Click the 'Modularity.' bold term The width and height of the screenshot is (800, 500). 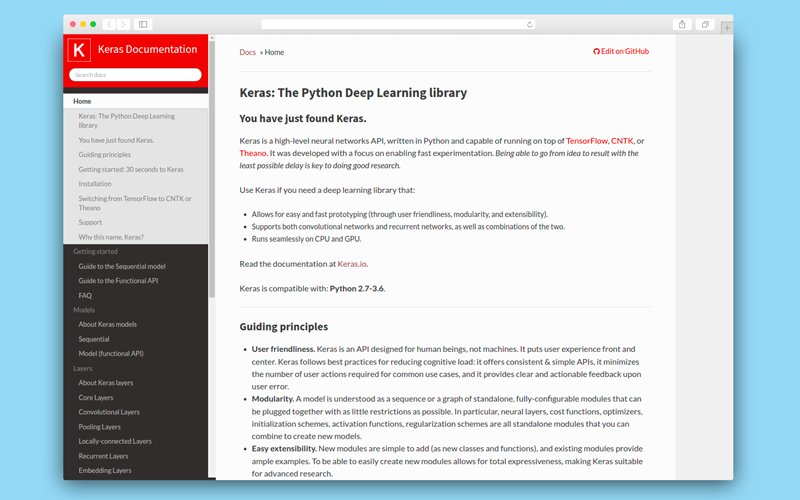coord(272,399)
